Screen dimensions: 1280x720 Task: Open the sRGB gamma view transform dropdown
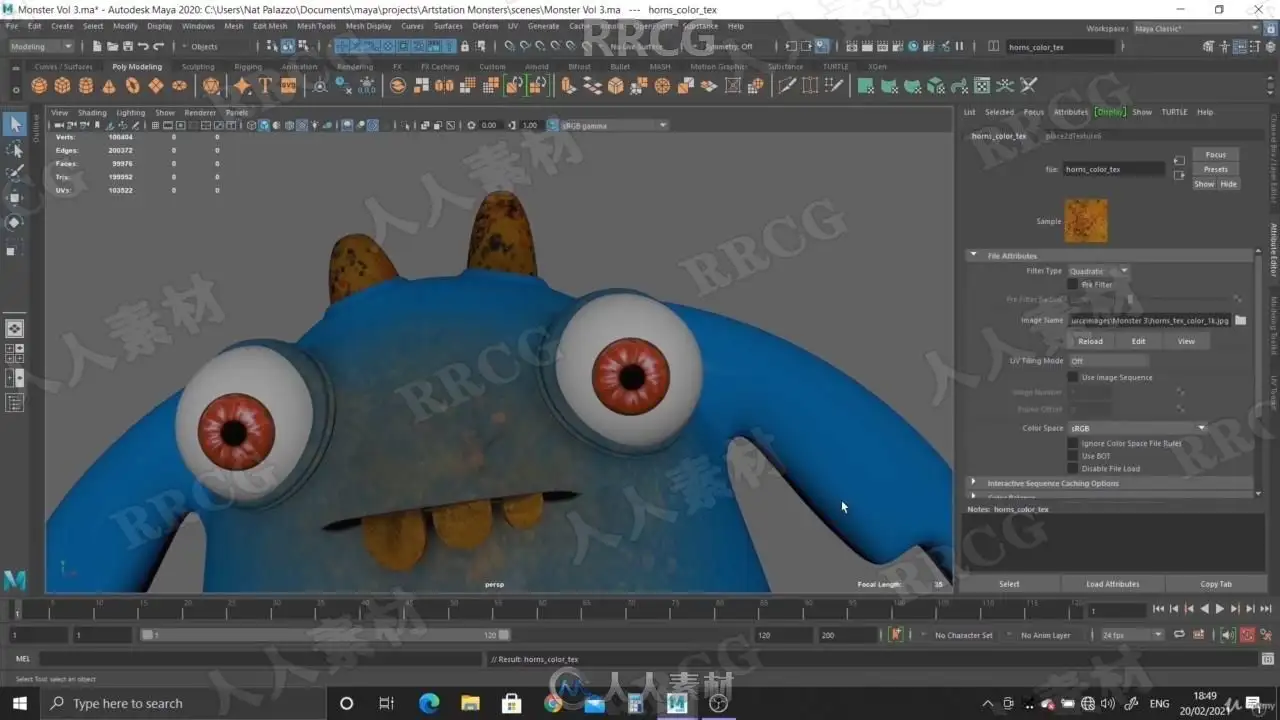point(613,125)
